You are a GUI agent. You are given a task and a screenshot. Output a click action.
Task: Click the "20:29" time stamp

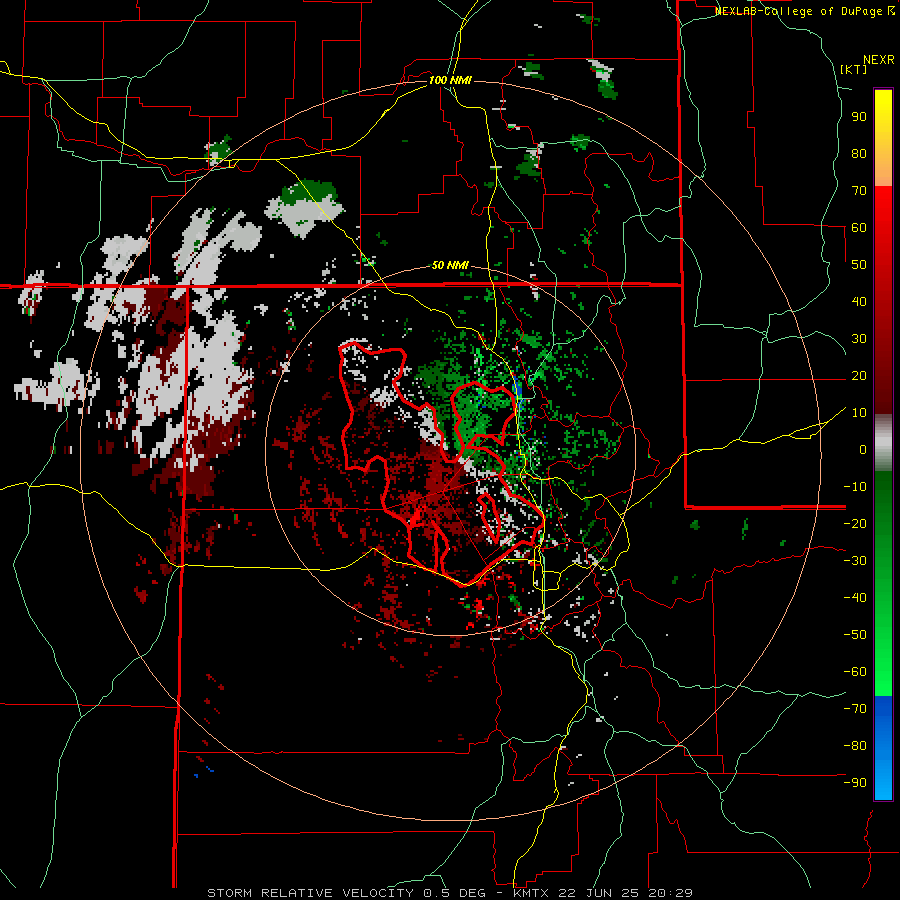point(670,893)
